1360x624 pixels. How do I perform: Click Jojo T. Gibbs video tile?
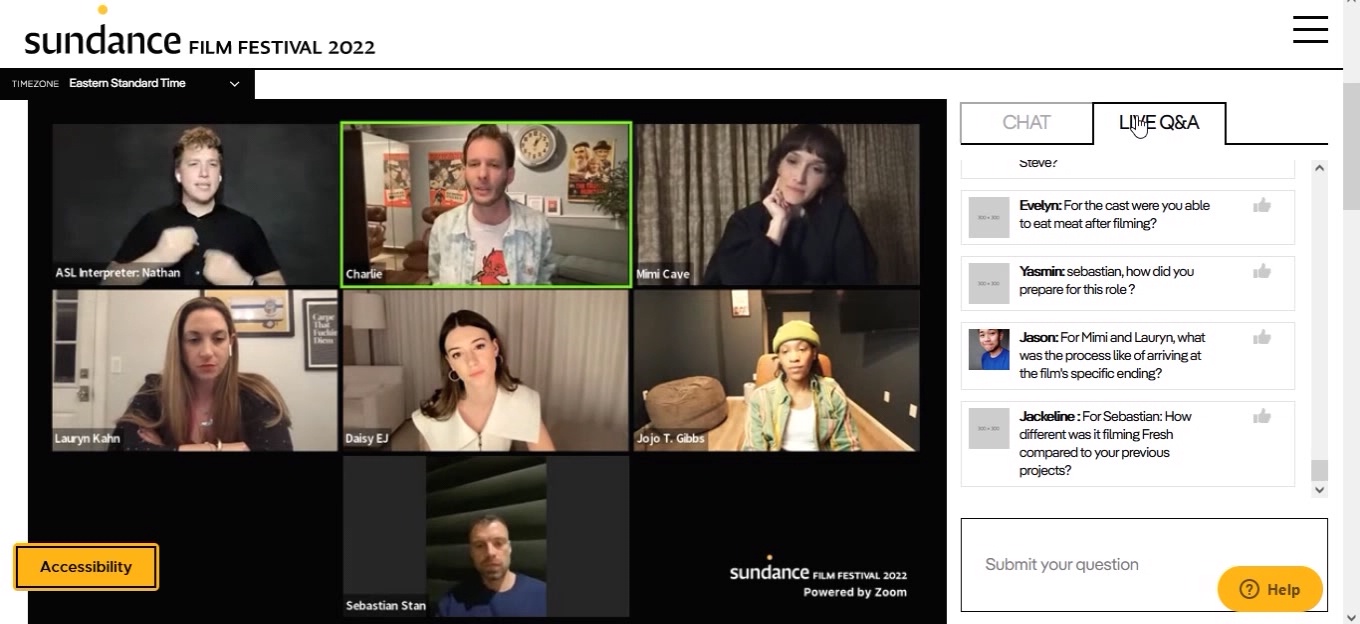pyautogui.click(x=777, y=370)
